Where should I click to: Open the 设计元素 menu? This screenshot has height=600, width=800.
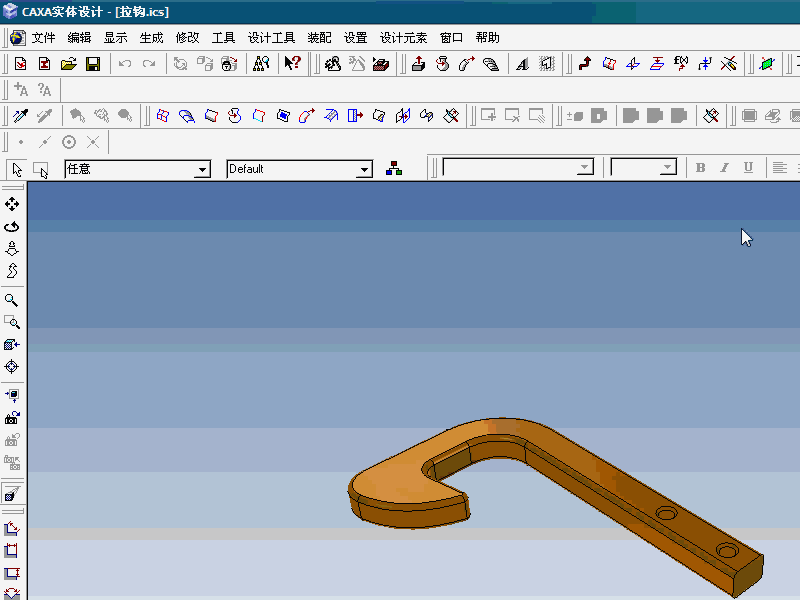pyautogui.click(x=404, y=38)
